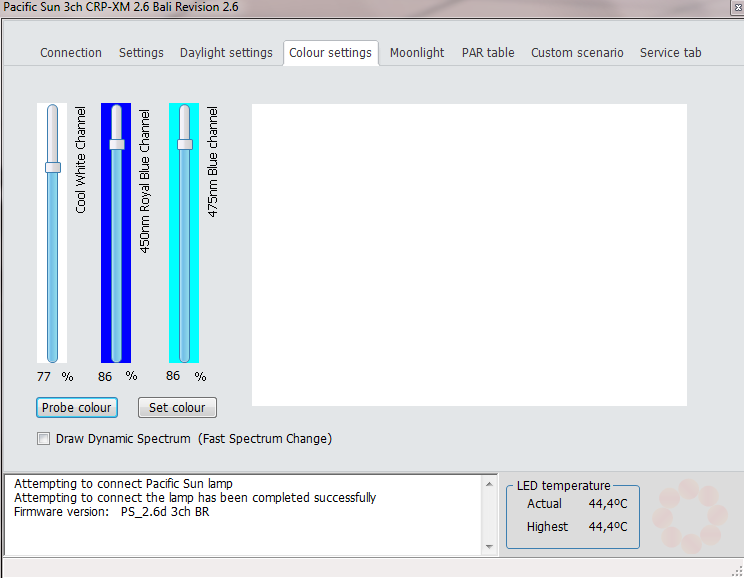Go to the Moonlight tab
This screenshot has width=744, height=578.
tap(417, 53)
